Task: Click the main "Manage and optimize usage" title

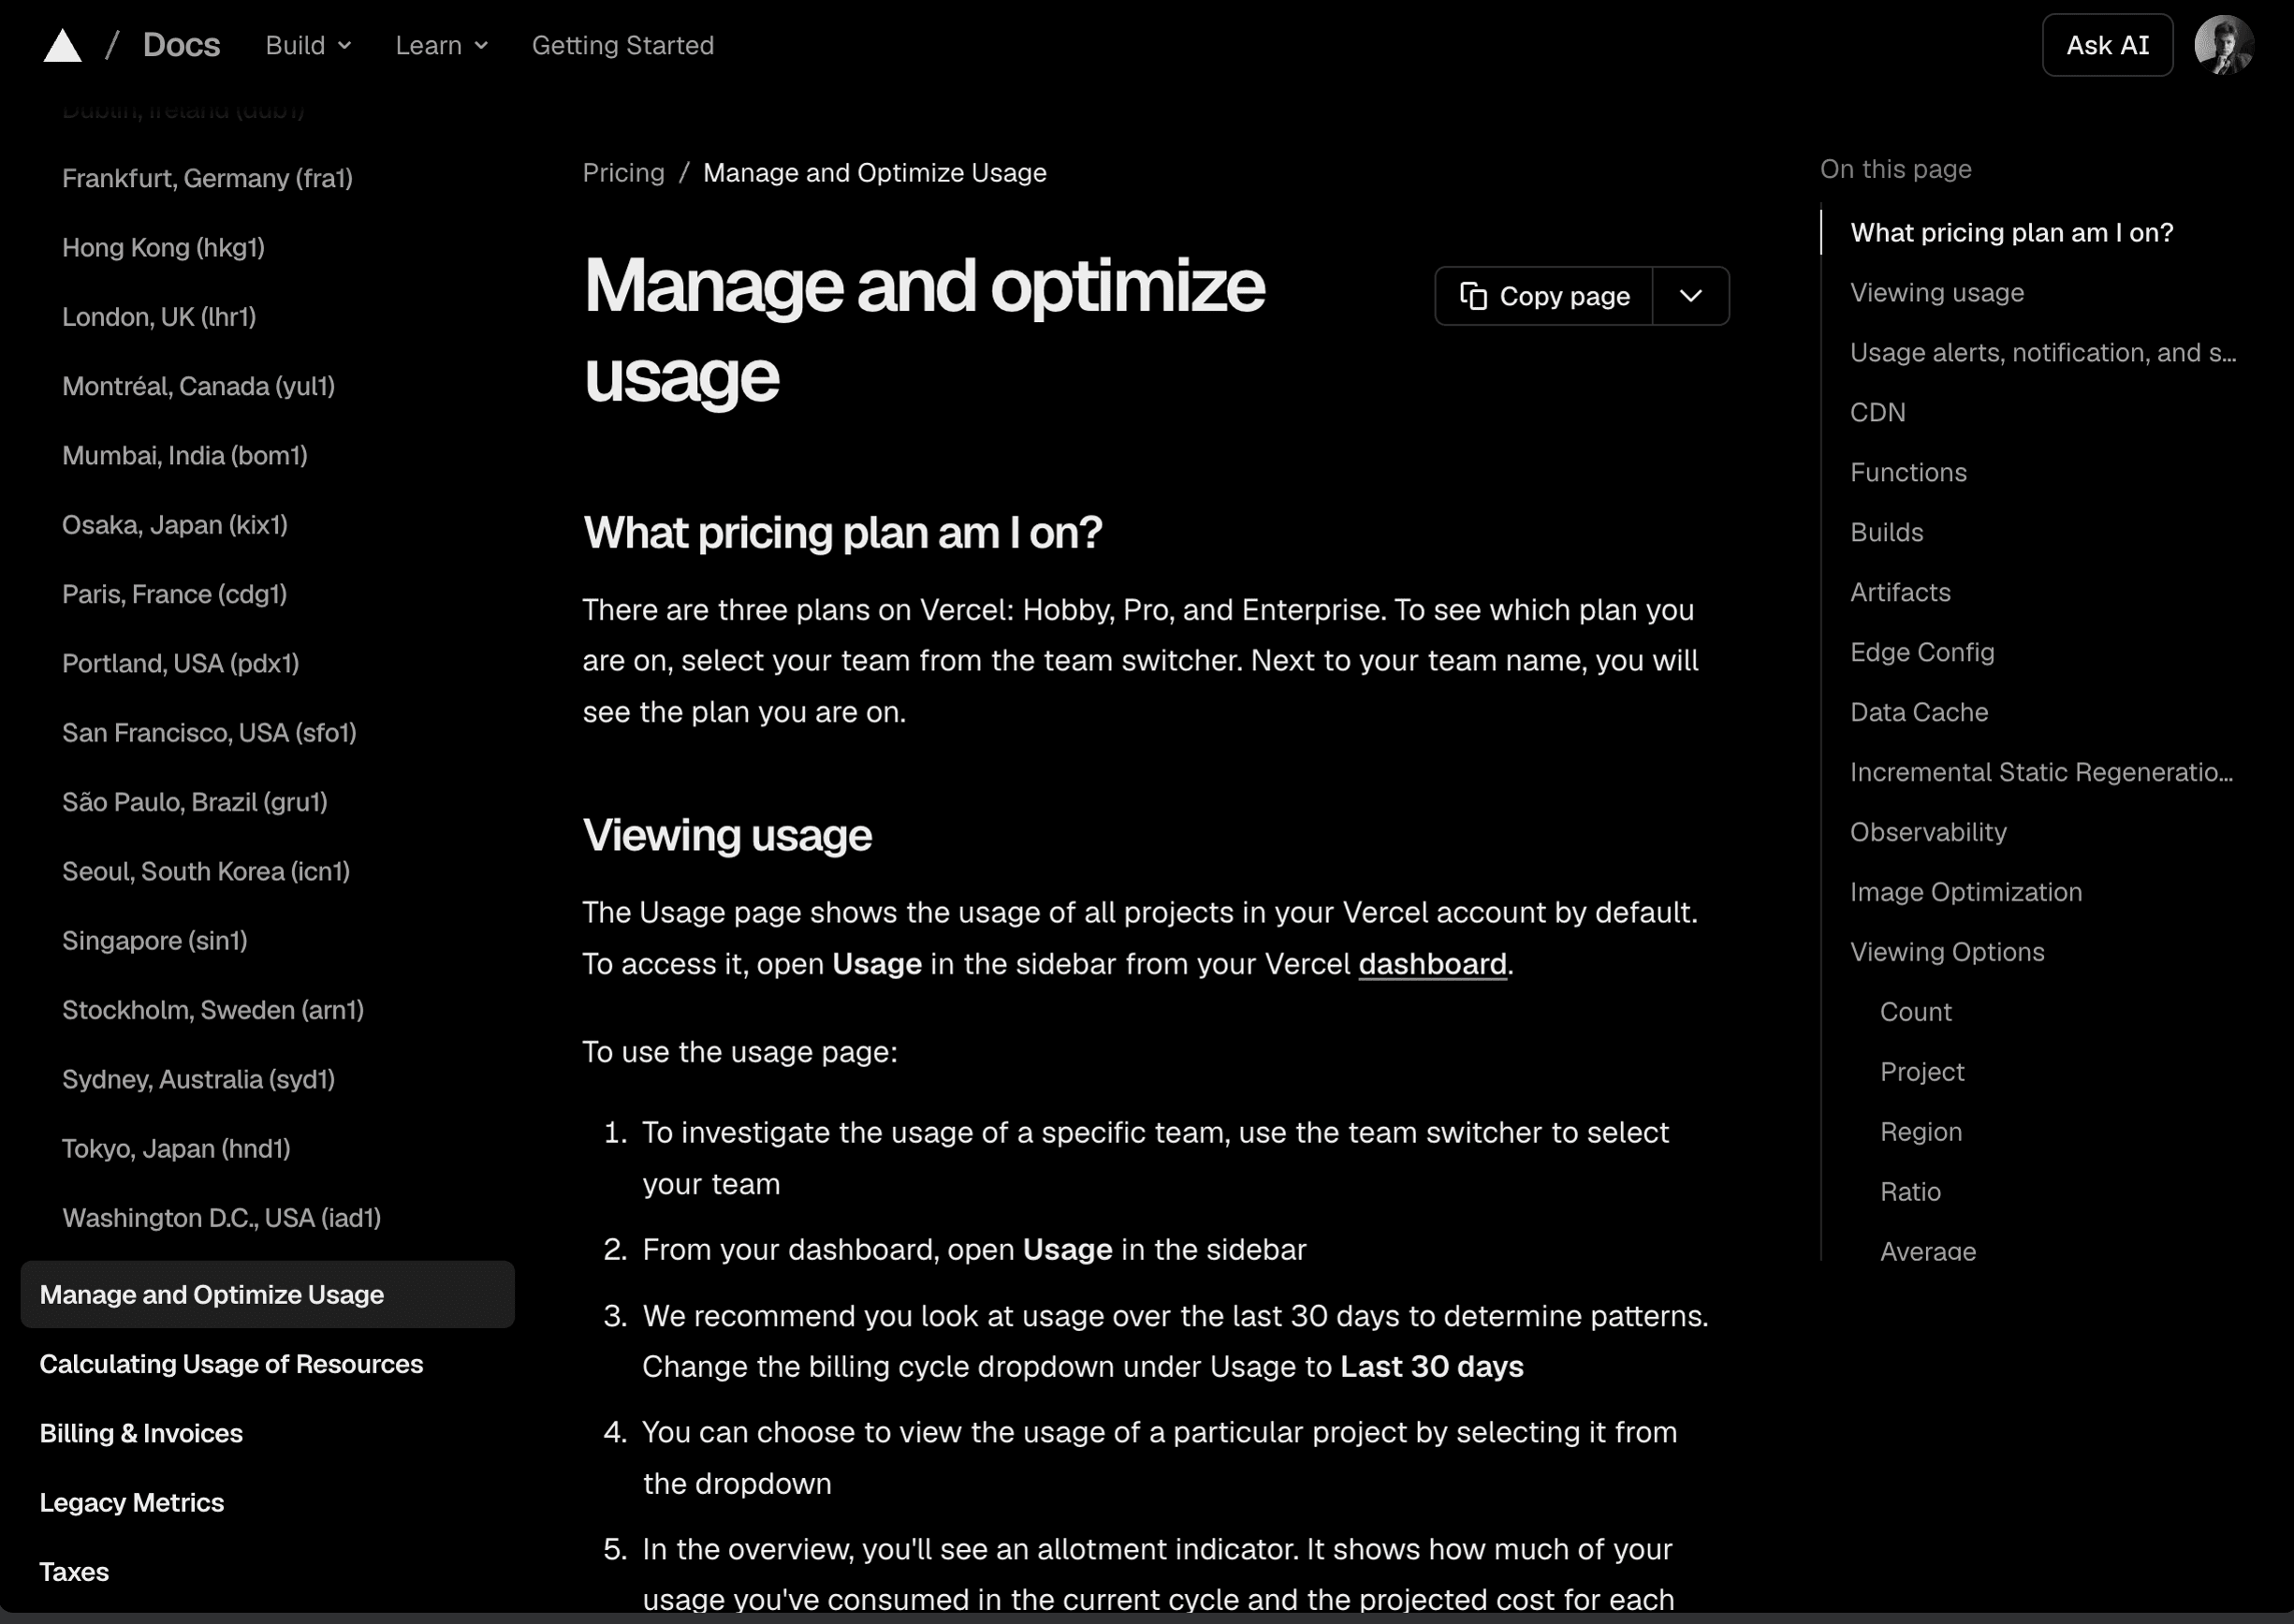Action: [924, 331]
